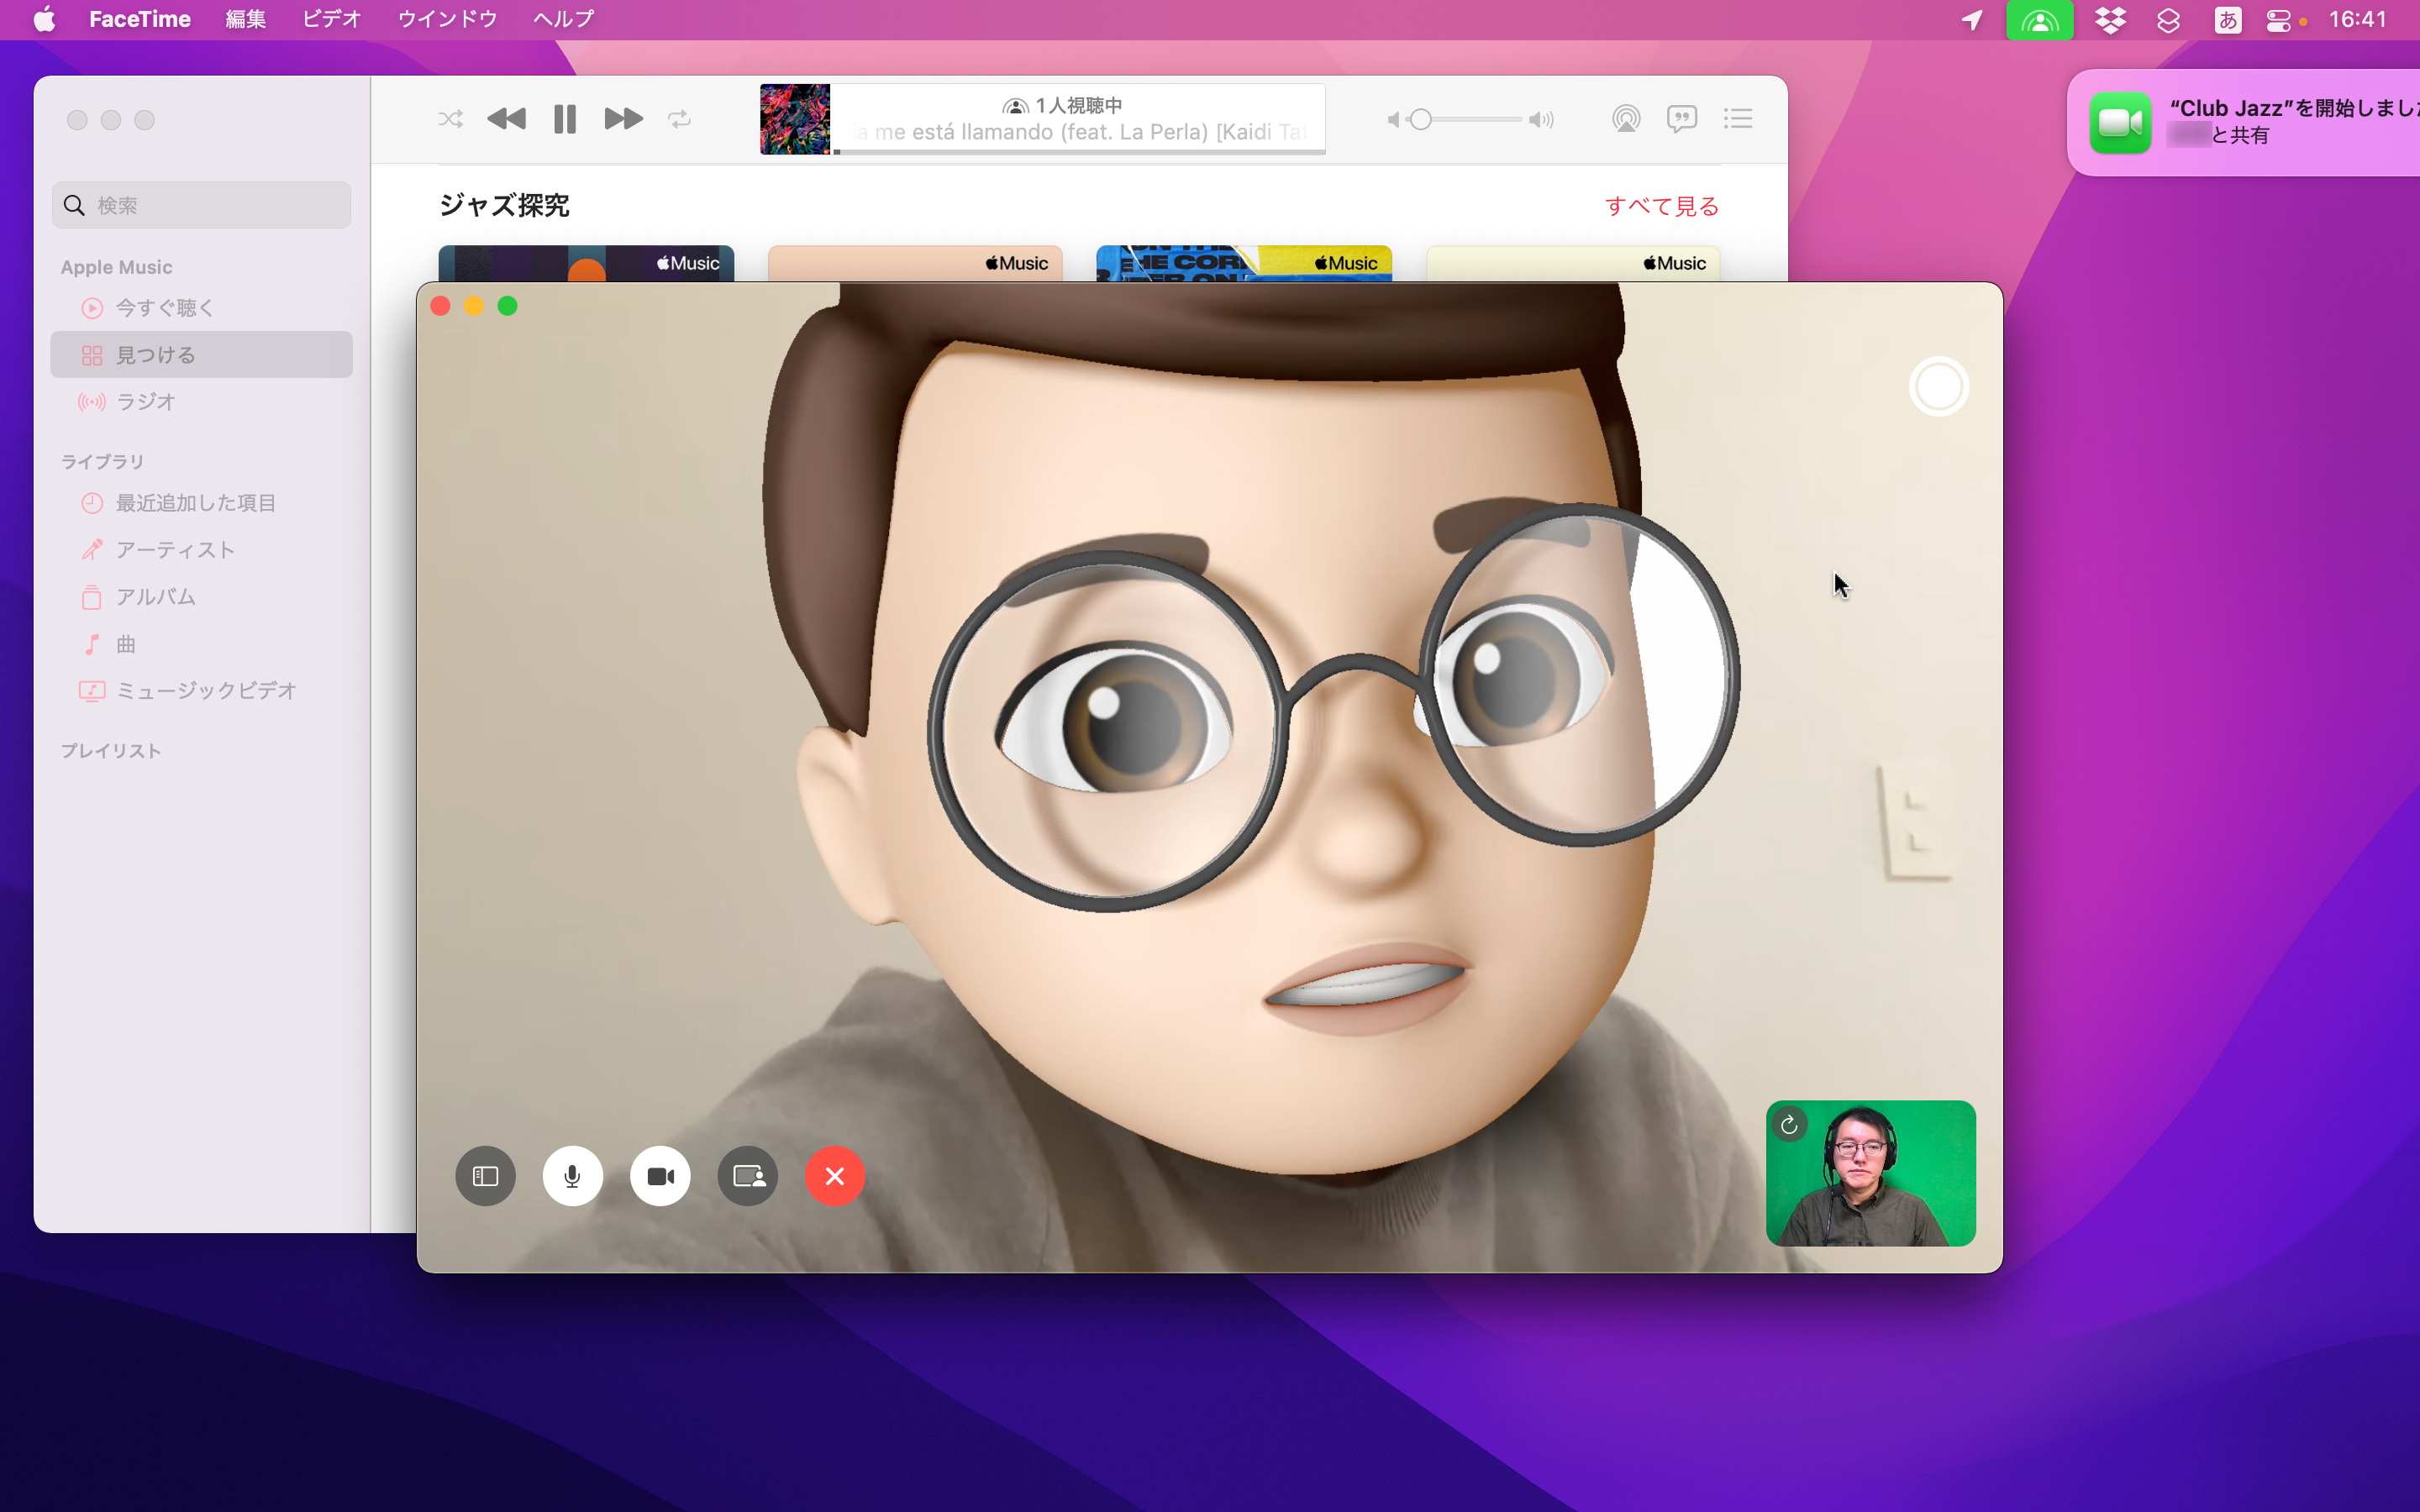The height and width of the screenshot is (1512, 2420).
Task: Expand the プレイリスト section in sidebar
Action: coord(110,753)
